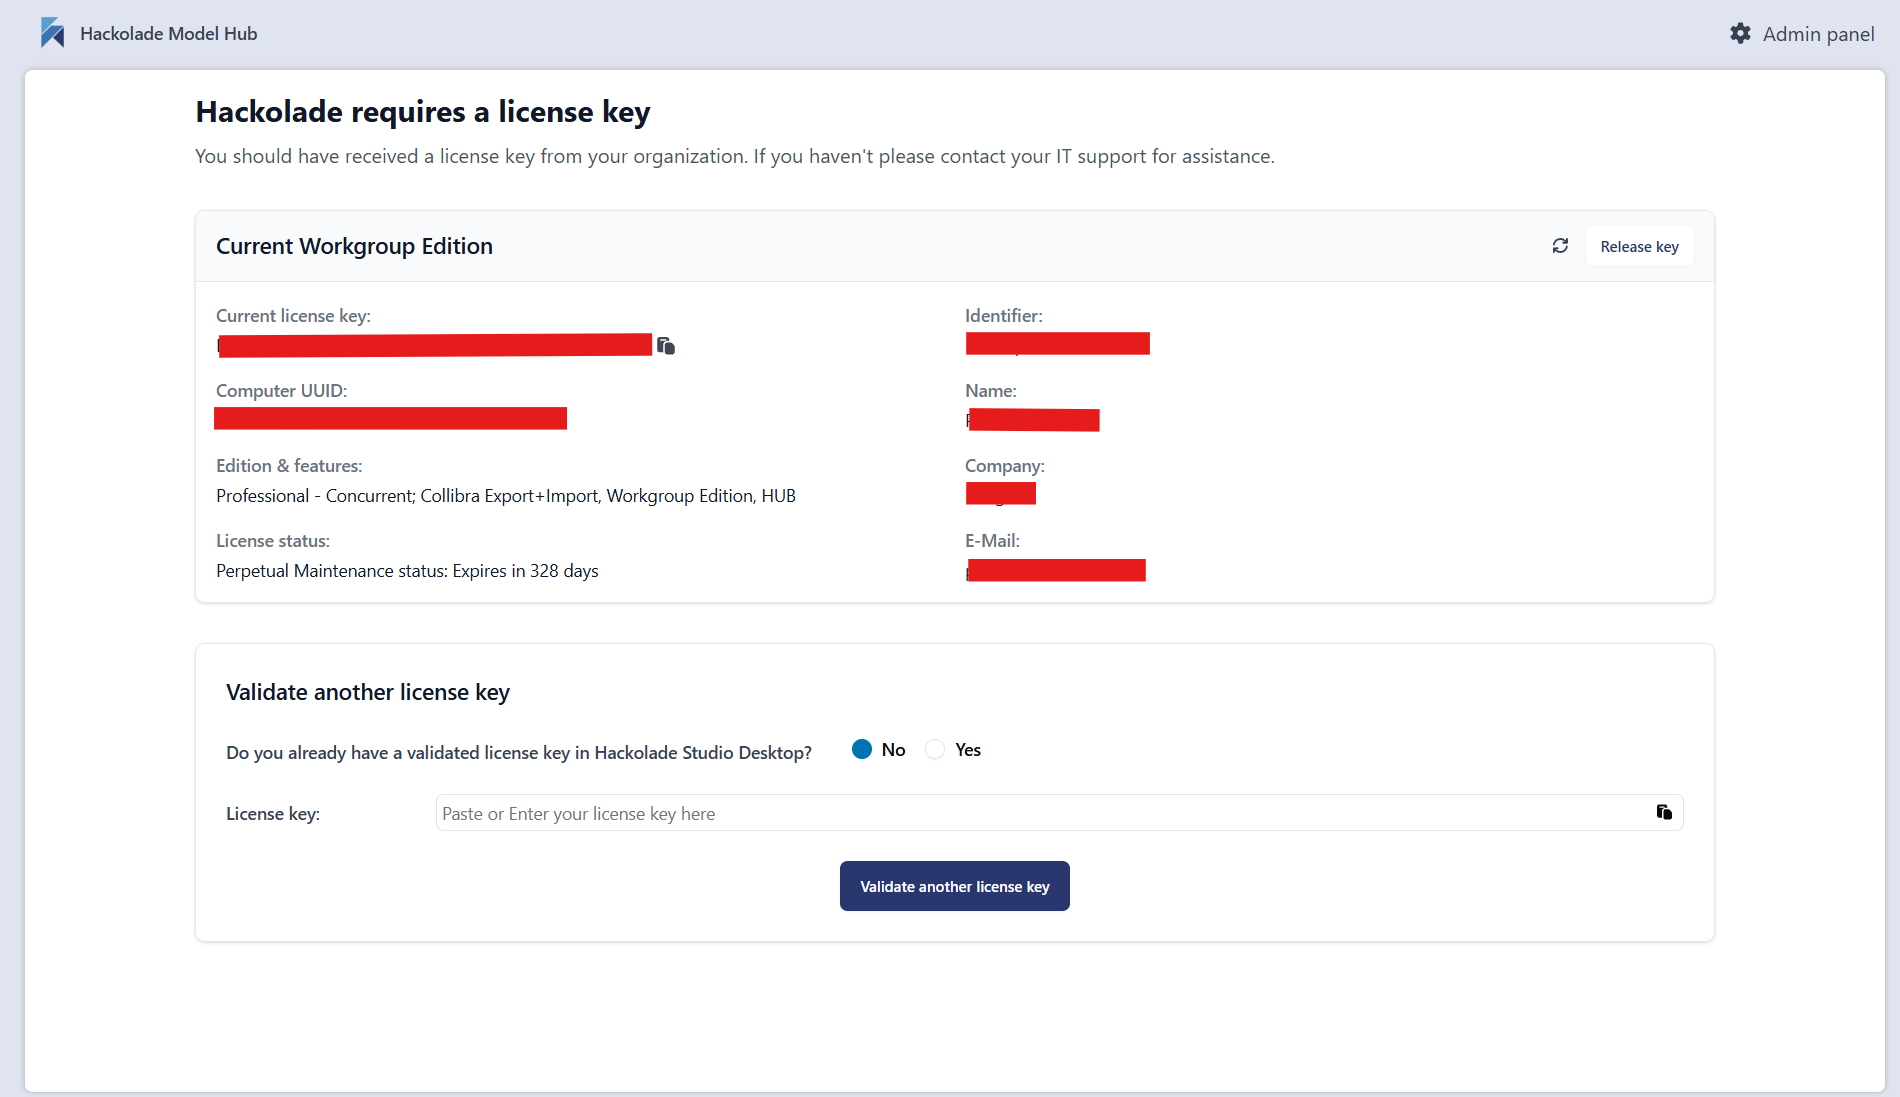The image size is (1900, 1097).
Task: Click the Identifier label
Action: tap(1003, 316)
